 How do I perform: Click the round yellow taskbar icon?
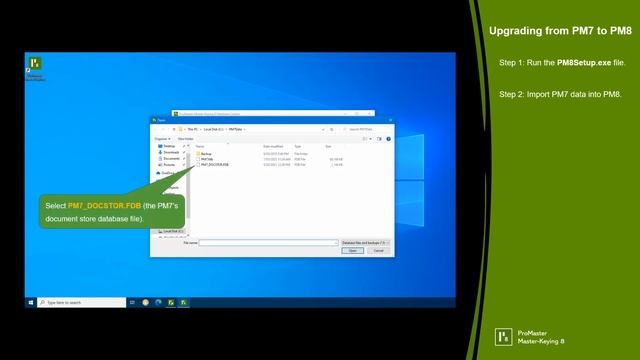145,302
